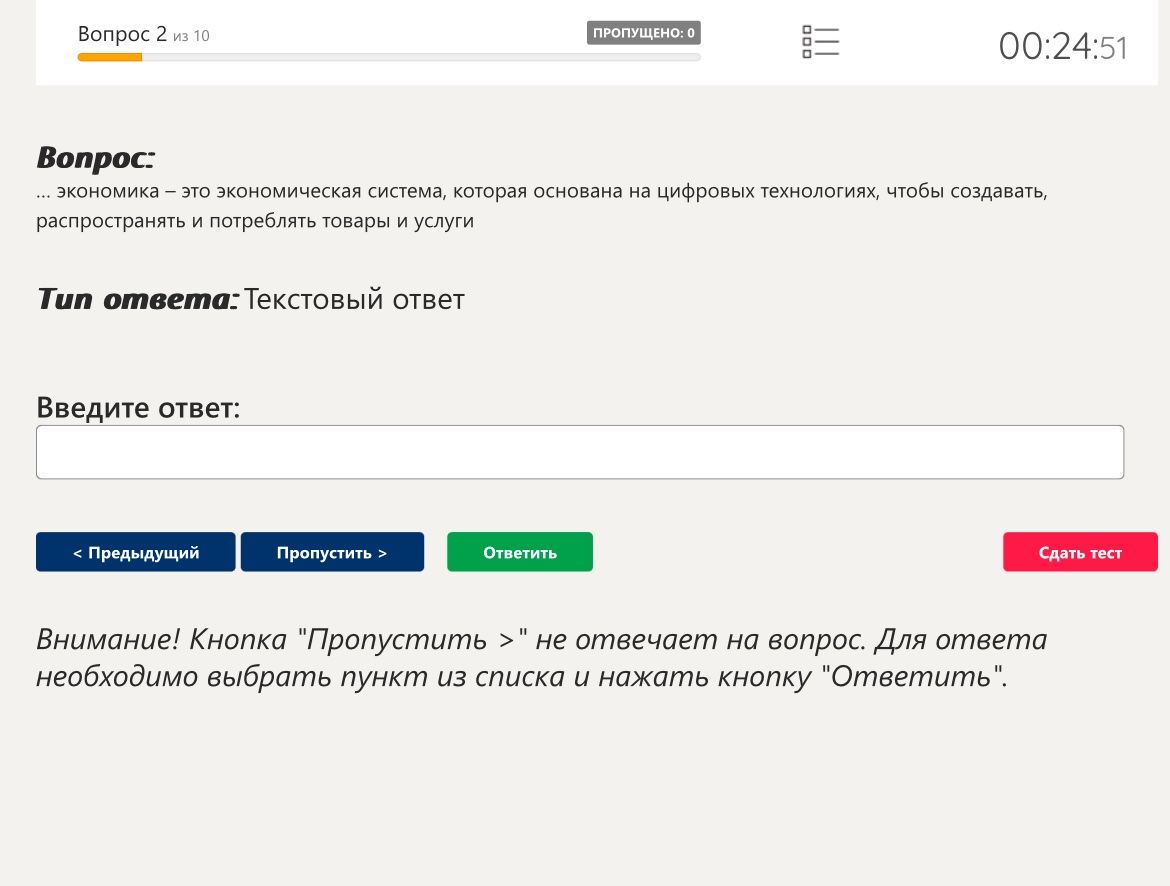Click the Пропущено: 0 badge
This screenshot has height=886, width=1170.
643,33
